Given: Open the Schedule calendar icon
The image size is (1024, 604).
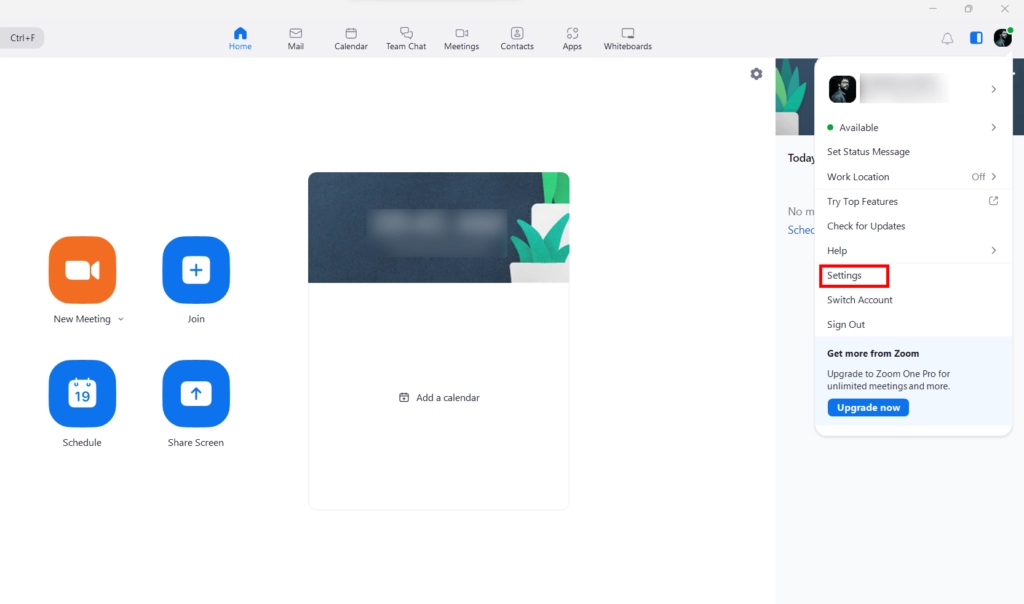Looking at the screenshot, I should click(x=82, y=394).
